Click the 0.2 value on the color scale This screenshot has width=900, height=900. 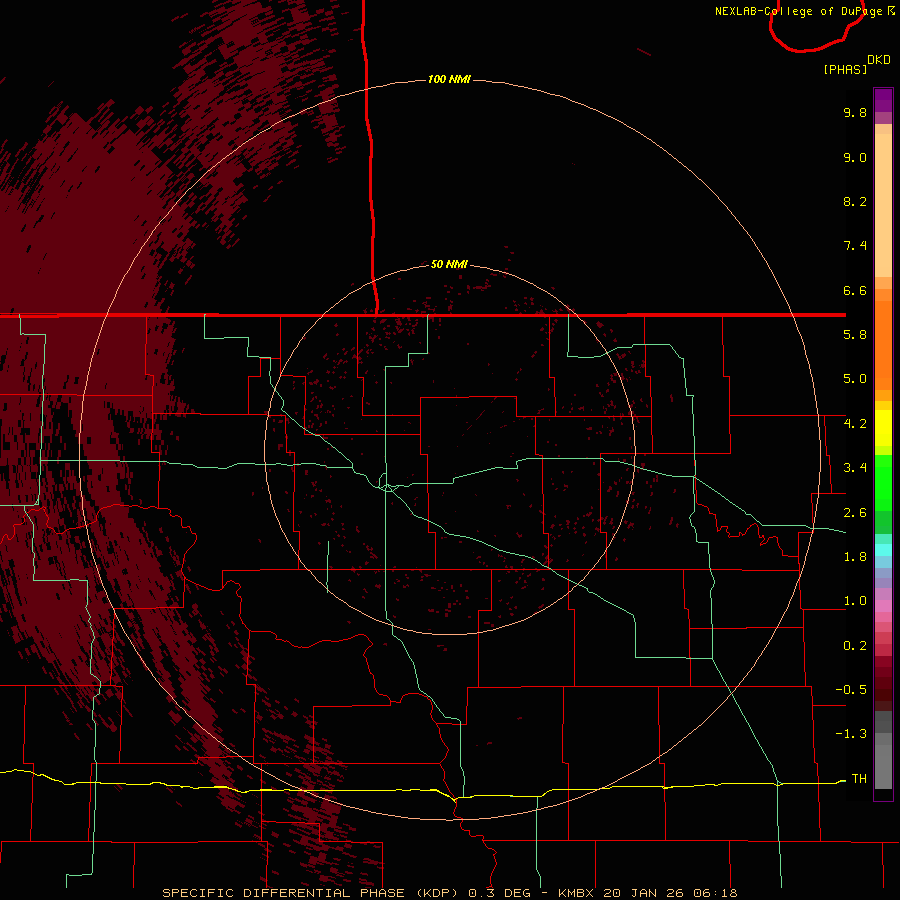(x=855, y=645)
